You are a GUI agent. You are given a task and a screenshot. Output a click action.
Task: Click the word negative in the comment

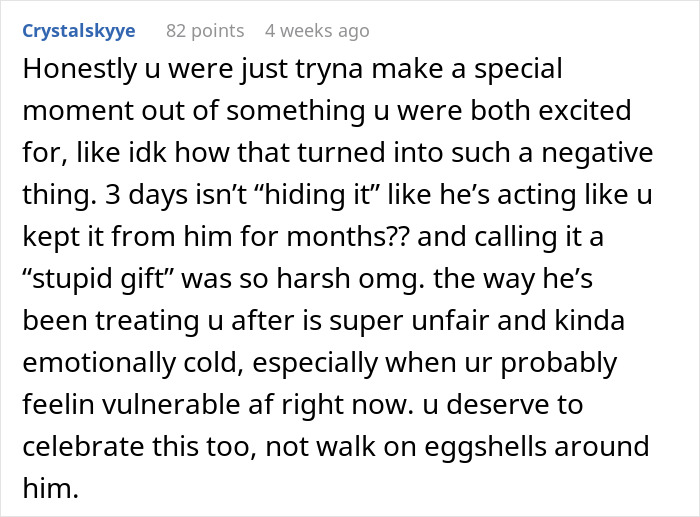click(597, 154)
